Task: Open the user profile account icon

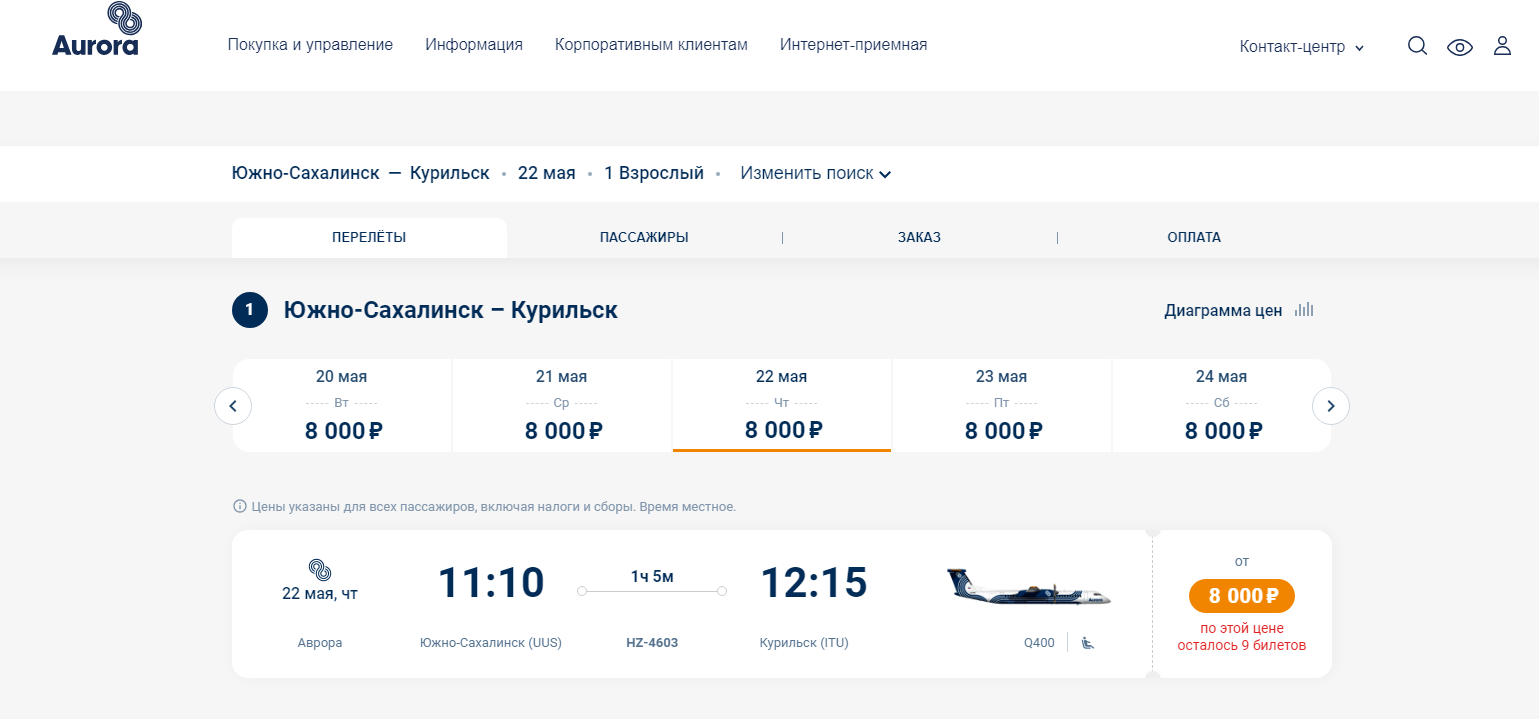Action: 1502,46
